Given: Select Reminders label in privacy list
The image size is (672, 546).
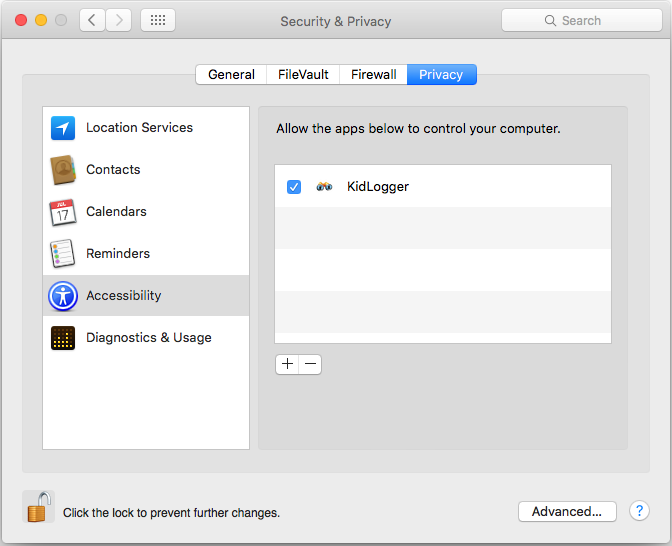Looking at the screenshot, I should coord(118,254).
